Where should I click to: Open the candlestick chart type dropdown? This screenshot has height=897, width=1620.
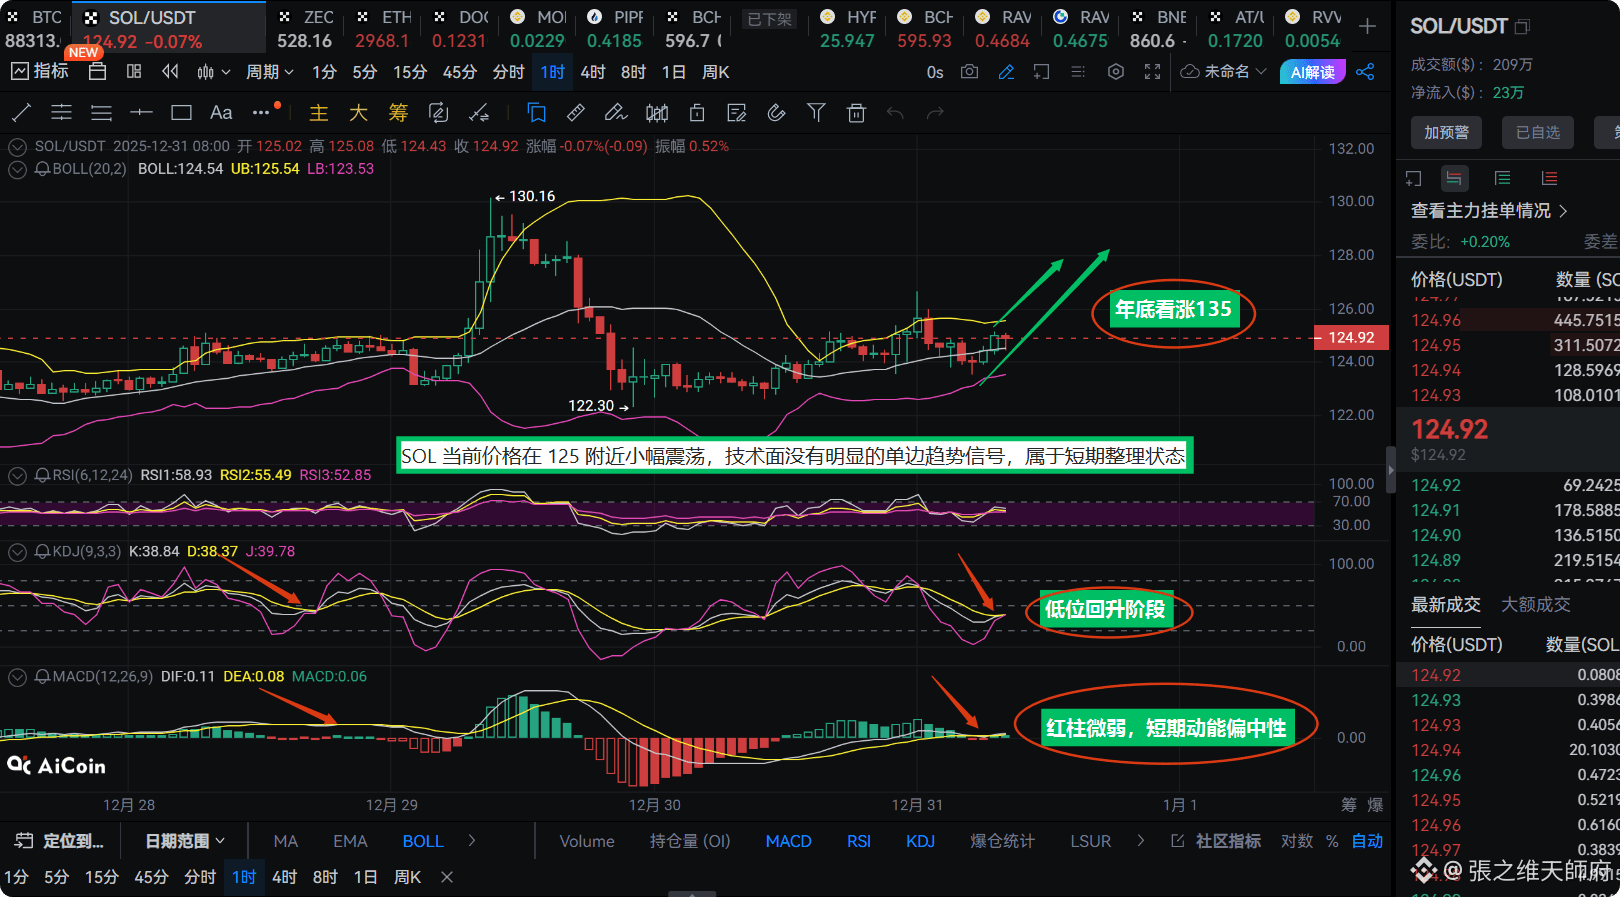214,72
